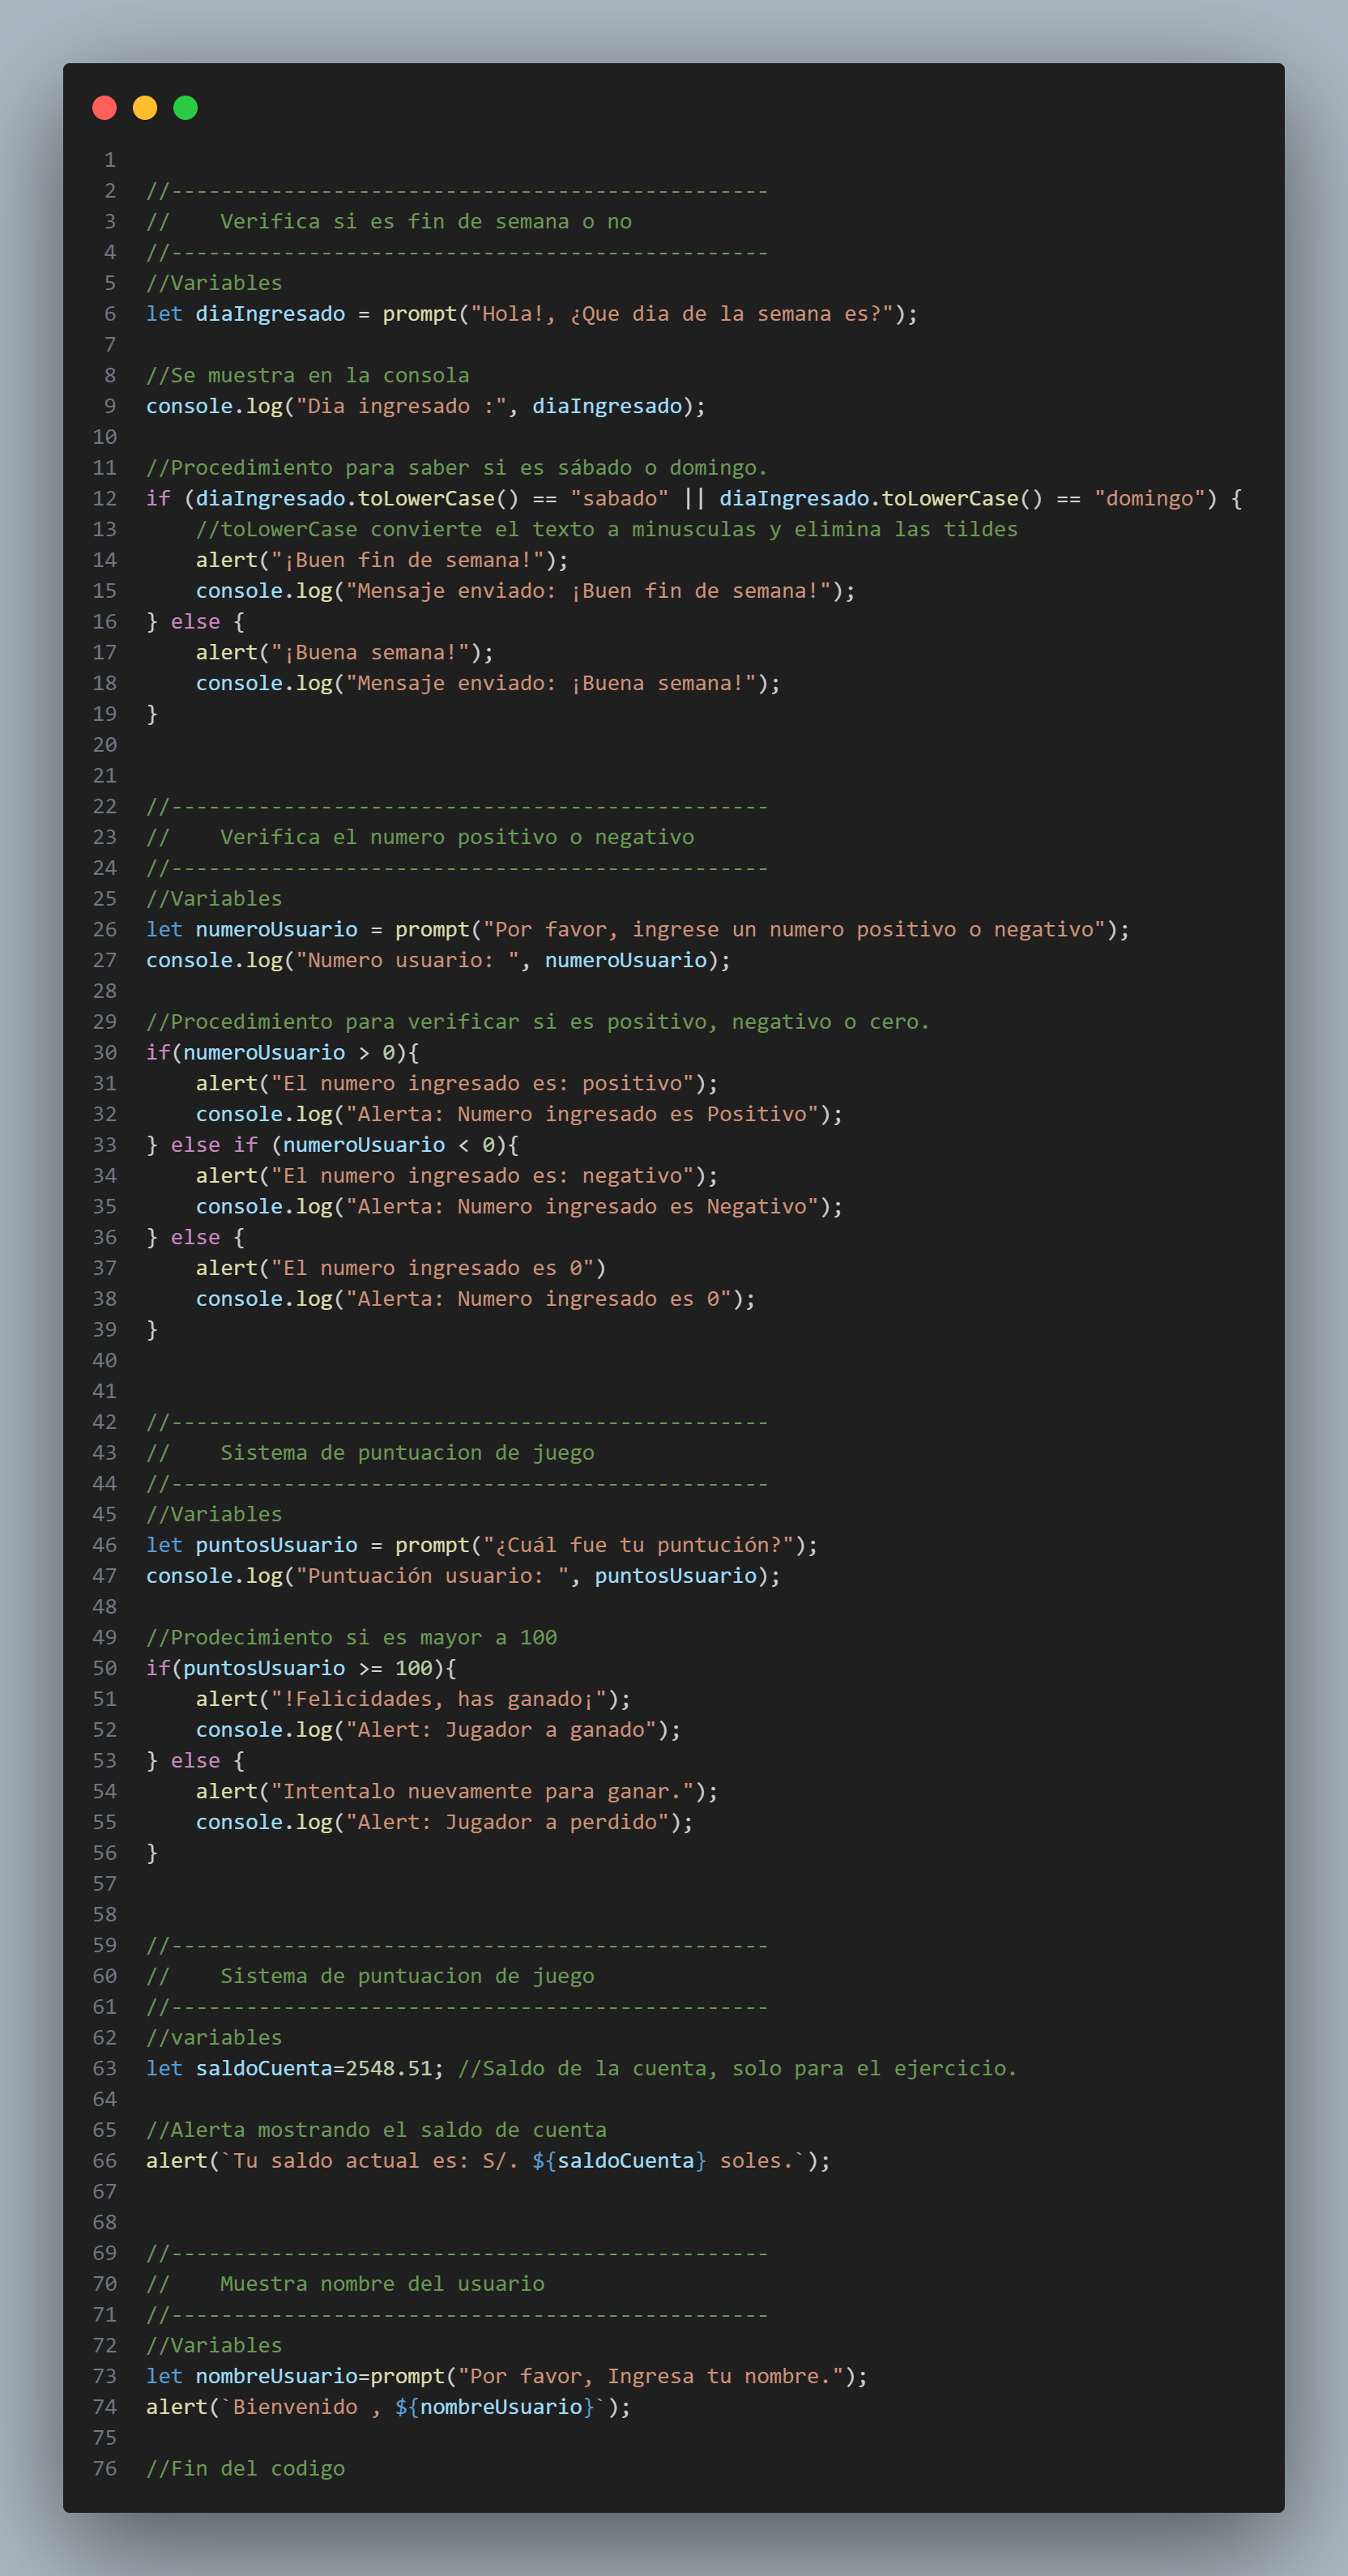The height and width of the screenshot is (2576, 1348).
Task: Click the 'let puntosUsuario = prompt' line
Action: tap(482, 1545)
